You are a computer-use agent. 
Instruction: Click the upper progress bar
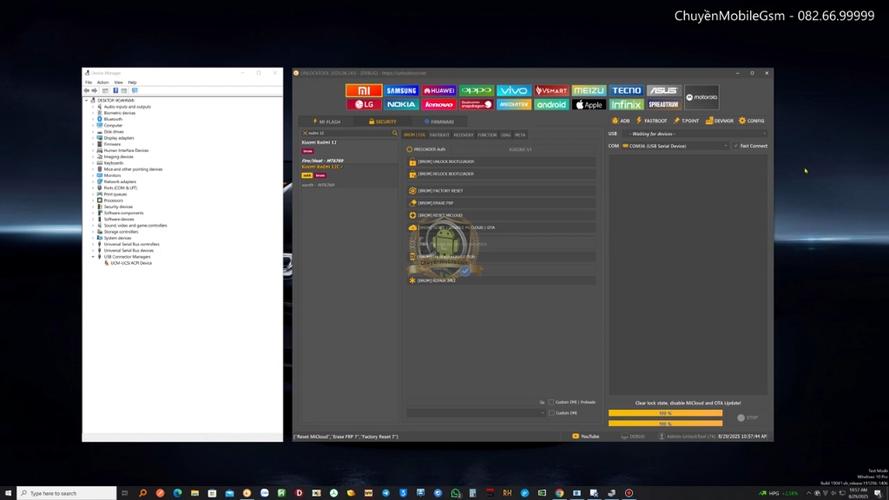point(666,413)
